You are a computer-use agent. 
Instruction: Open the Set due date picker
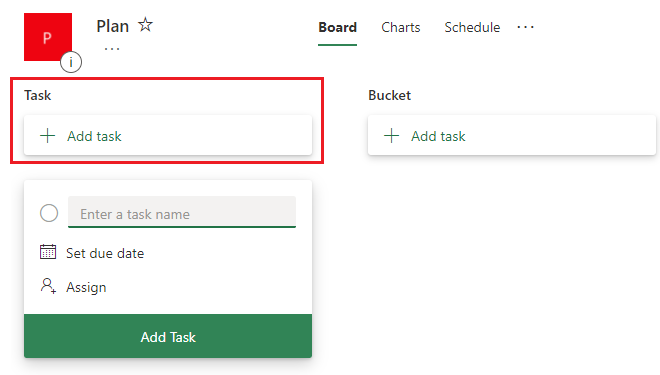click(105, 253)
